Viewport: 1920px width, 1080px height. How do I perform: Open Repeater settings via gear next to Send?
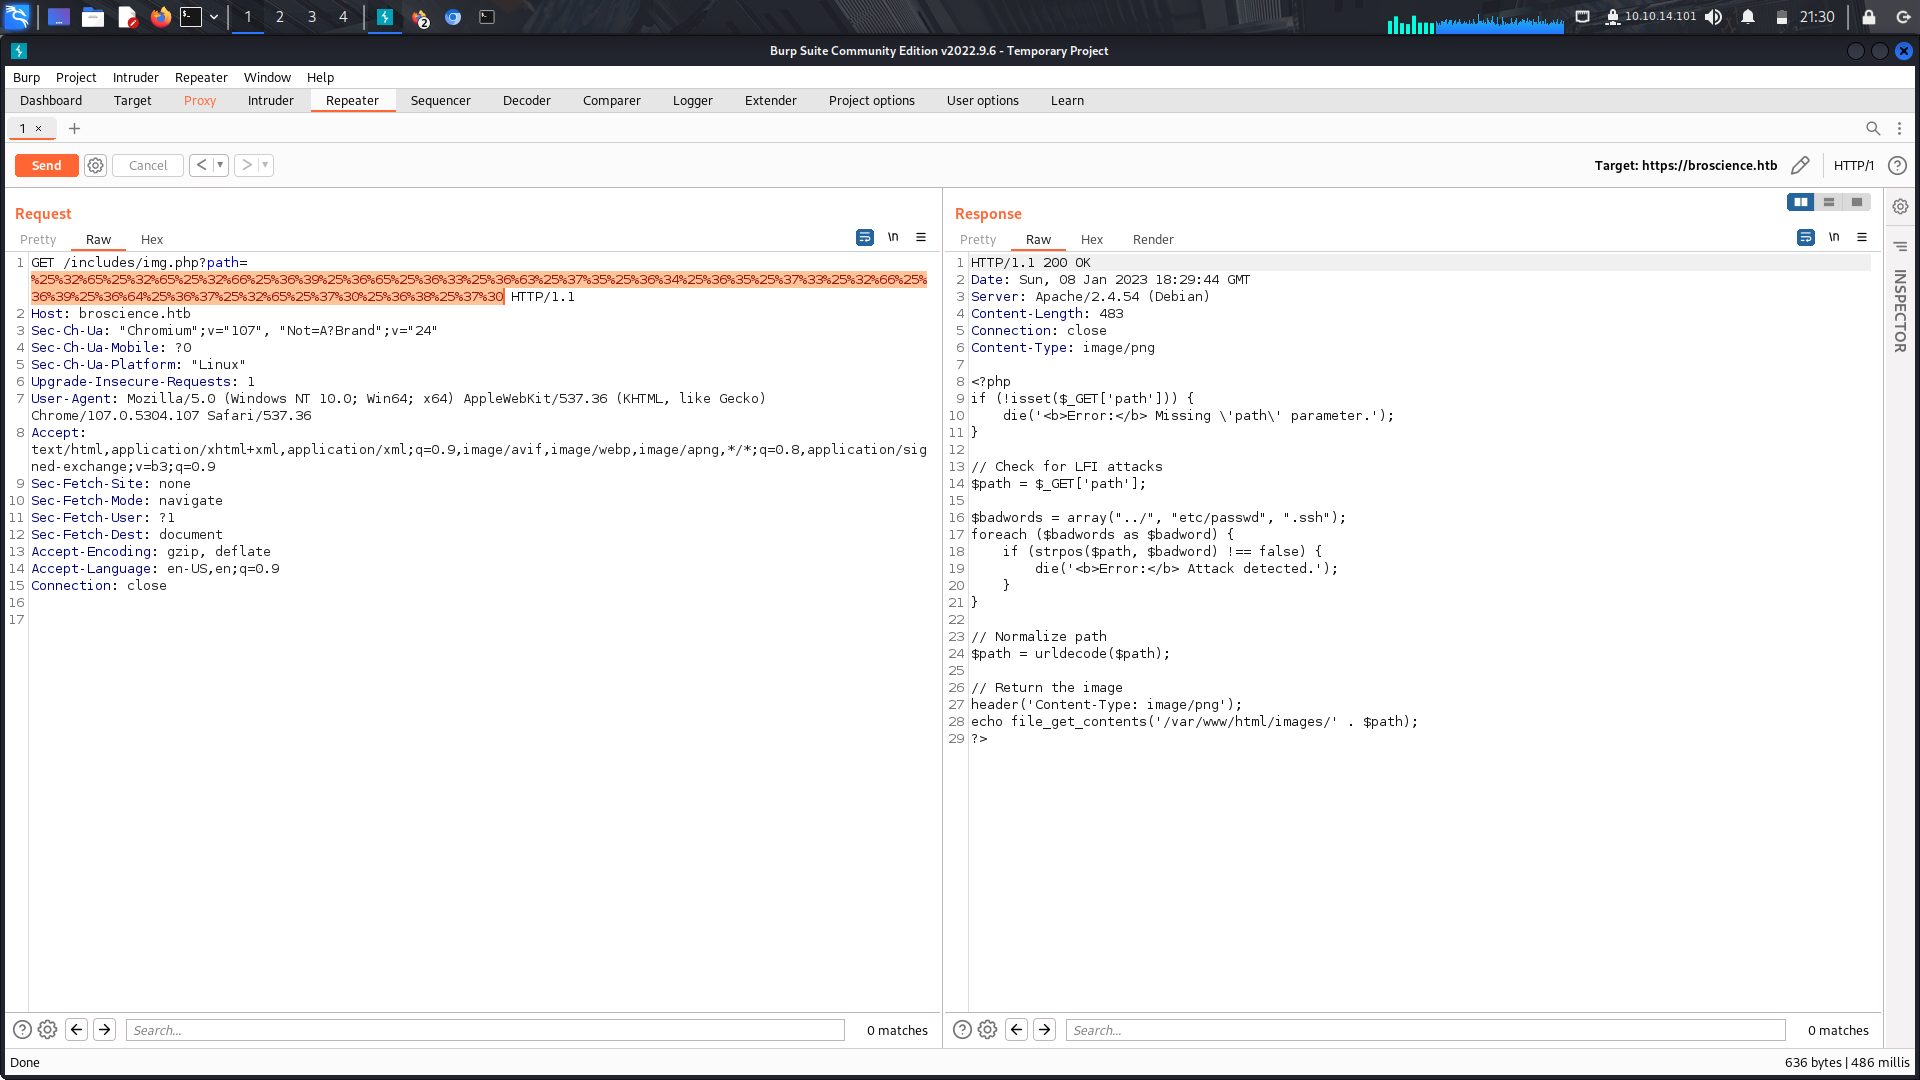click(95, 165)
